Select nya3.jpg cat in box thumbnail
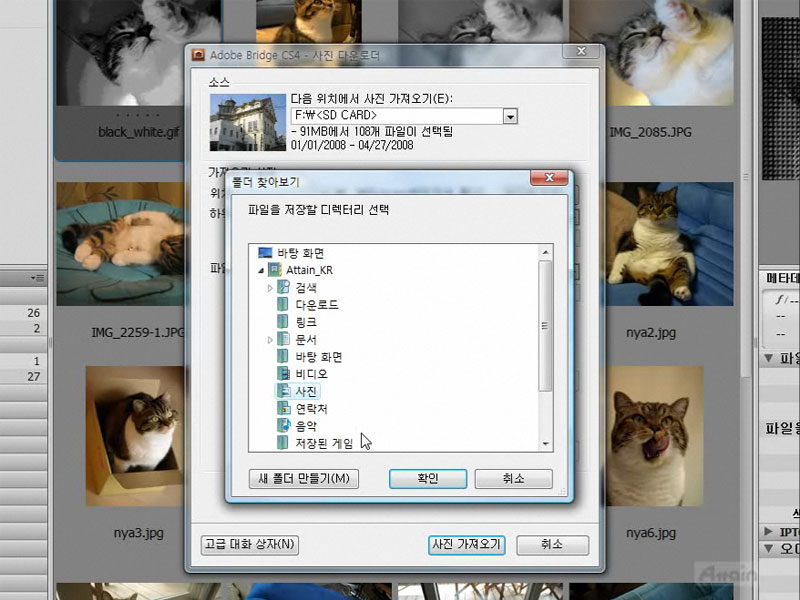 click(135, 436)
